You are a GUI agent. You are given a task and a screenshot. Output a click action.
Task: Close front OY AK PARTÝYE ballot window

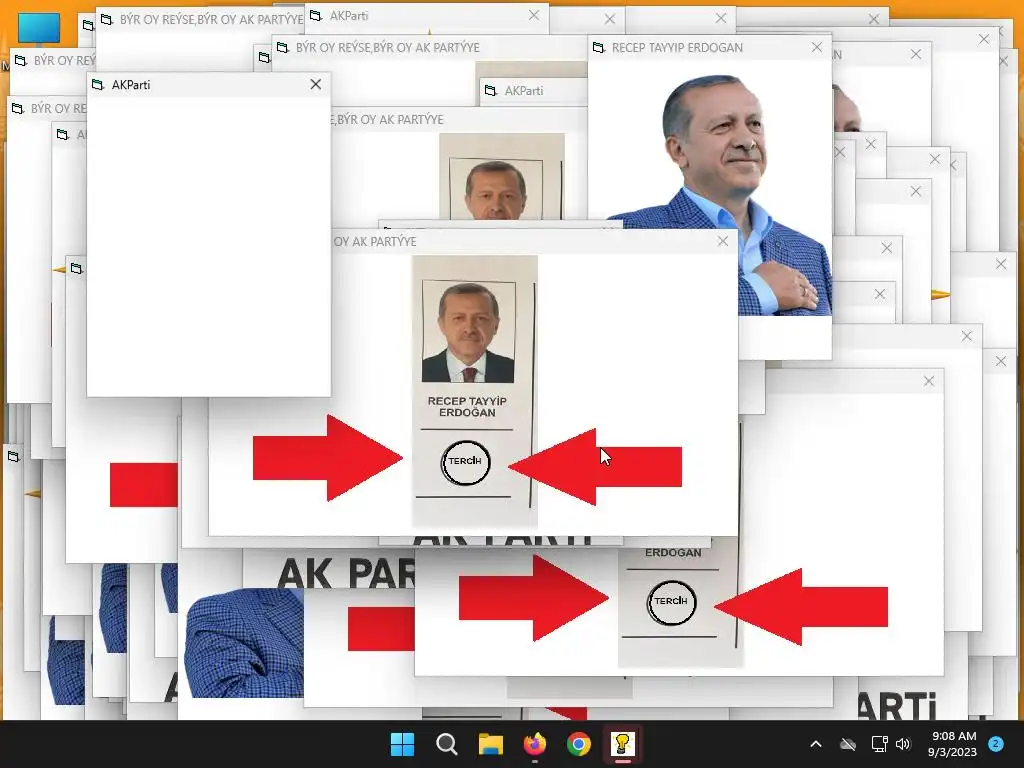pos(723,241)
